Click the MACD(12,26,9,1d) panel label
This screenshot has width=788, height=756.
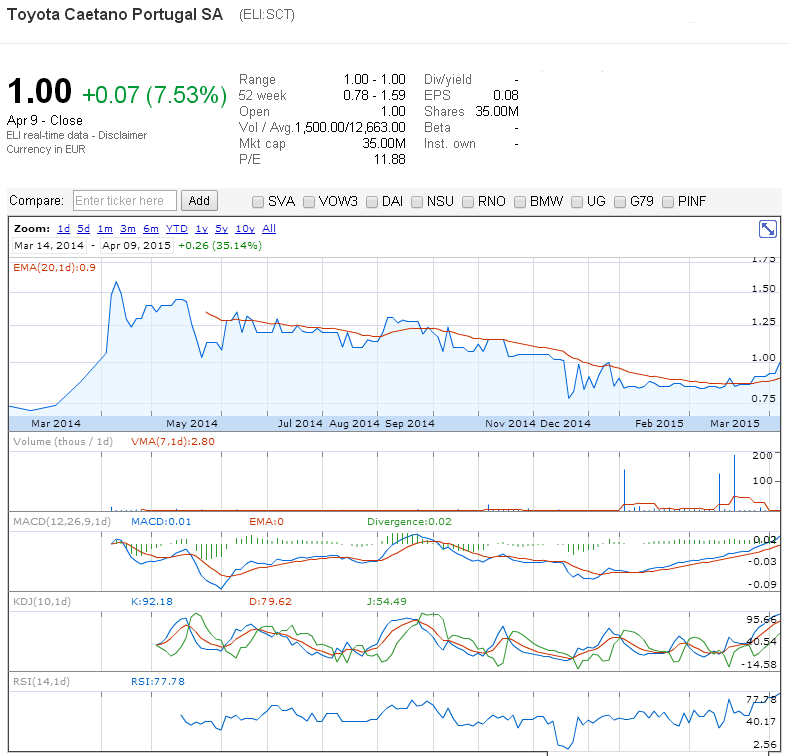(x=62, y=521)
